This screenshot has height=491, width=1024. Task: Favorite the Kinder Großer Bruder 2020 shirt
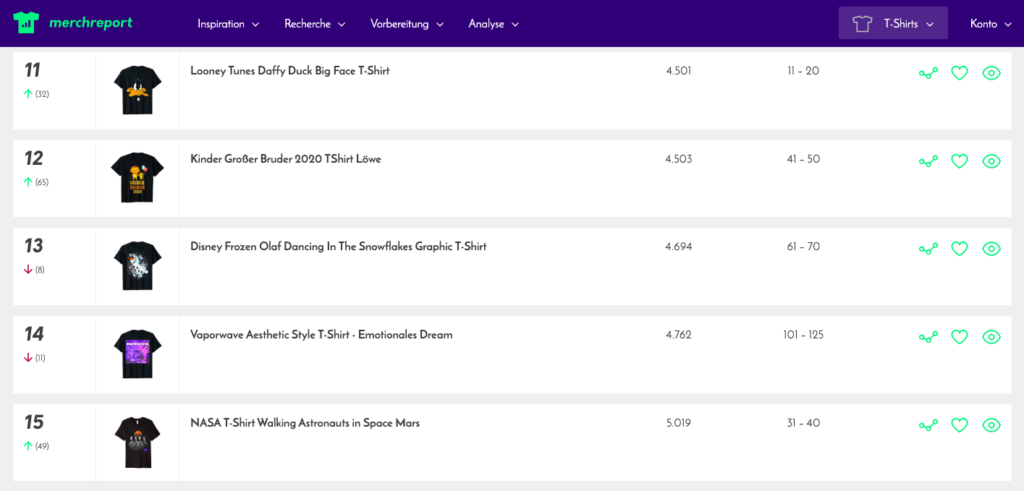(959, 161)
